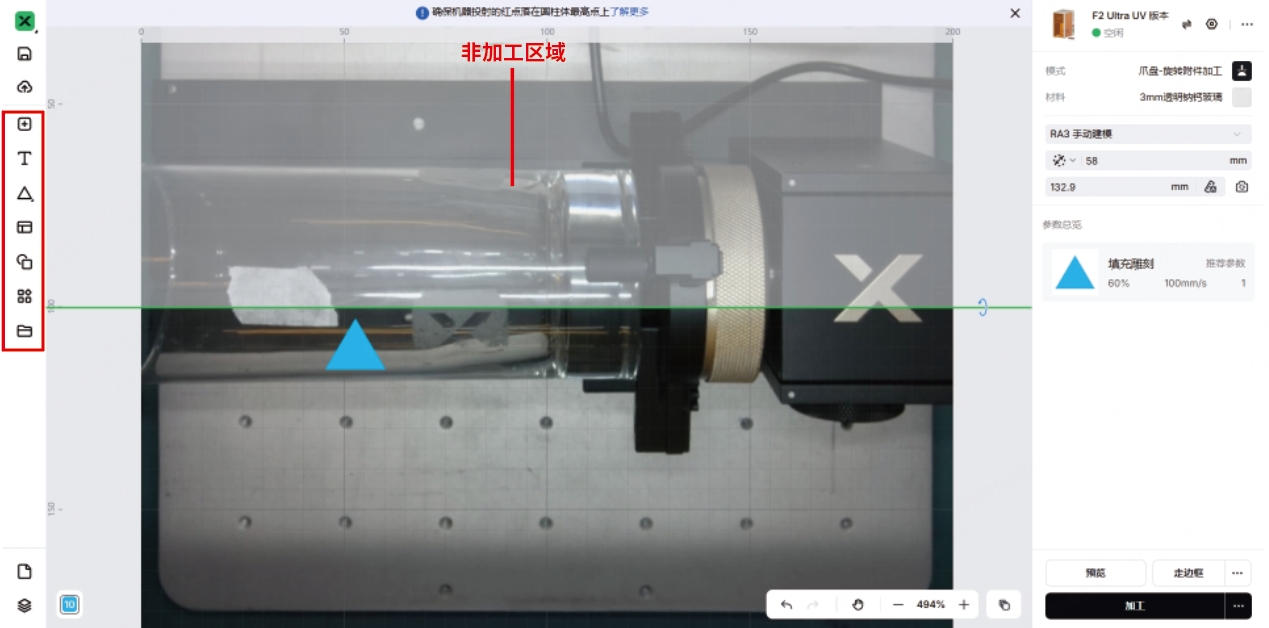Click the import image icon in sidebar
Image resolution: width=1269 pixels, height=628 pixels.
coord(25,124)
